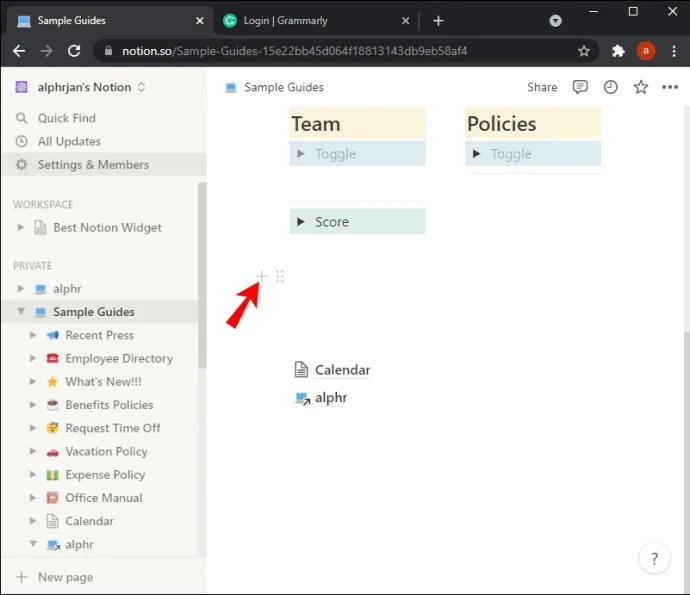690x595 pixels.
Task: Open the page comments icon
Action: coord(580,87)
